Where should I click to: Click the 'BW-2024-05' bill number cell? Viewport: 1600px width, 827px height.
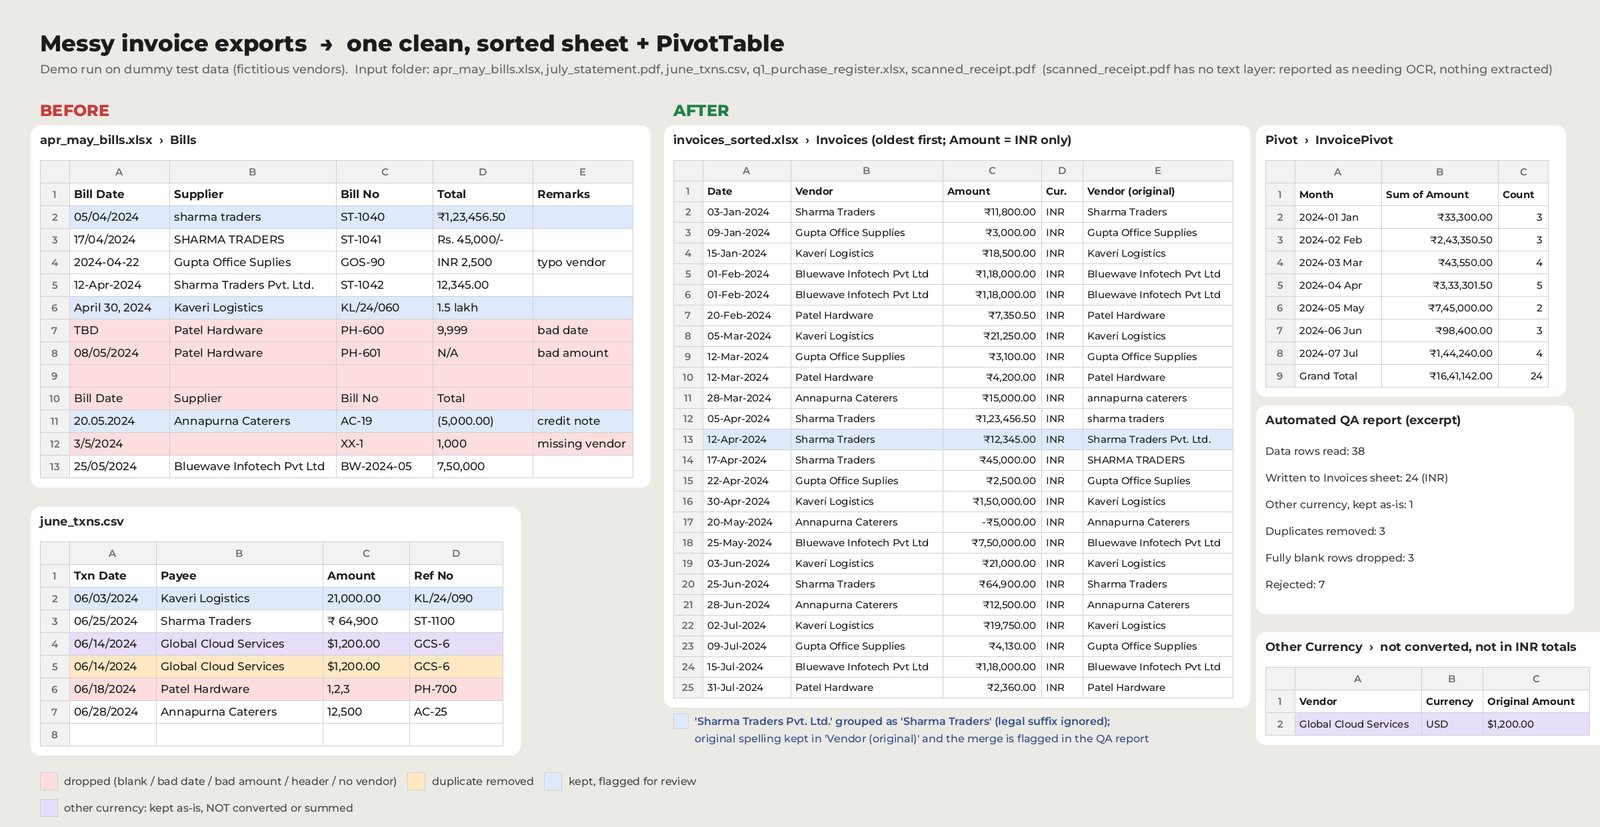(x=385, y=466)
